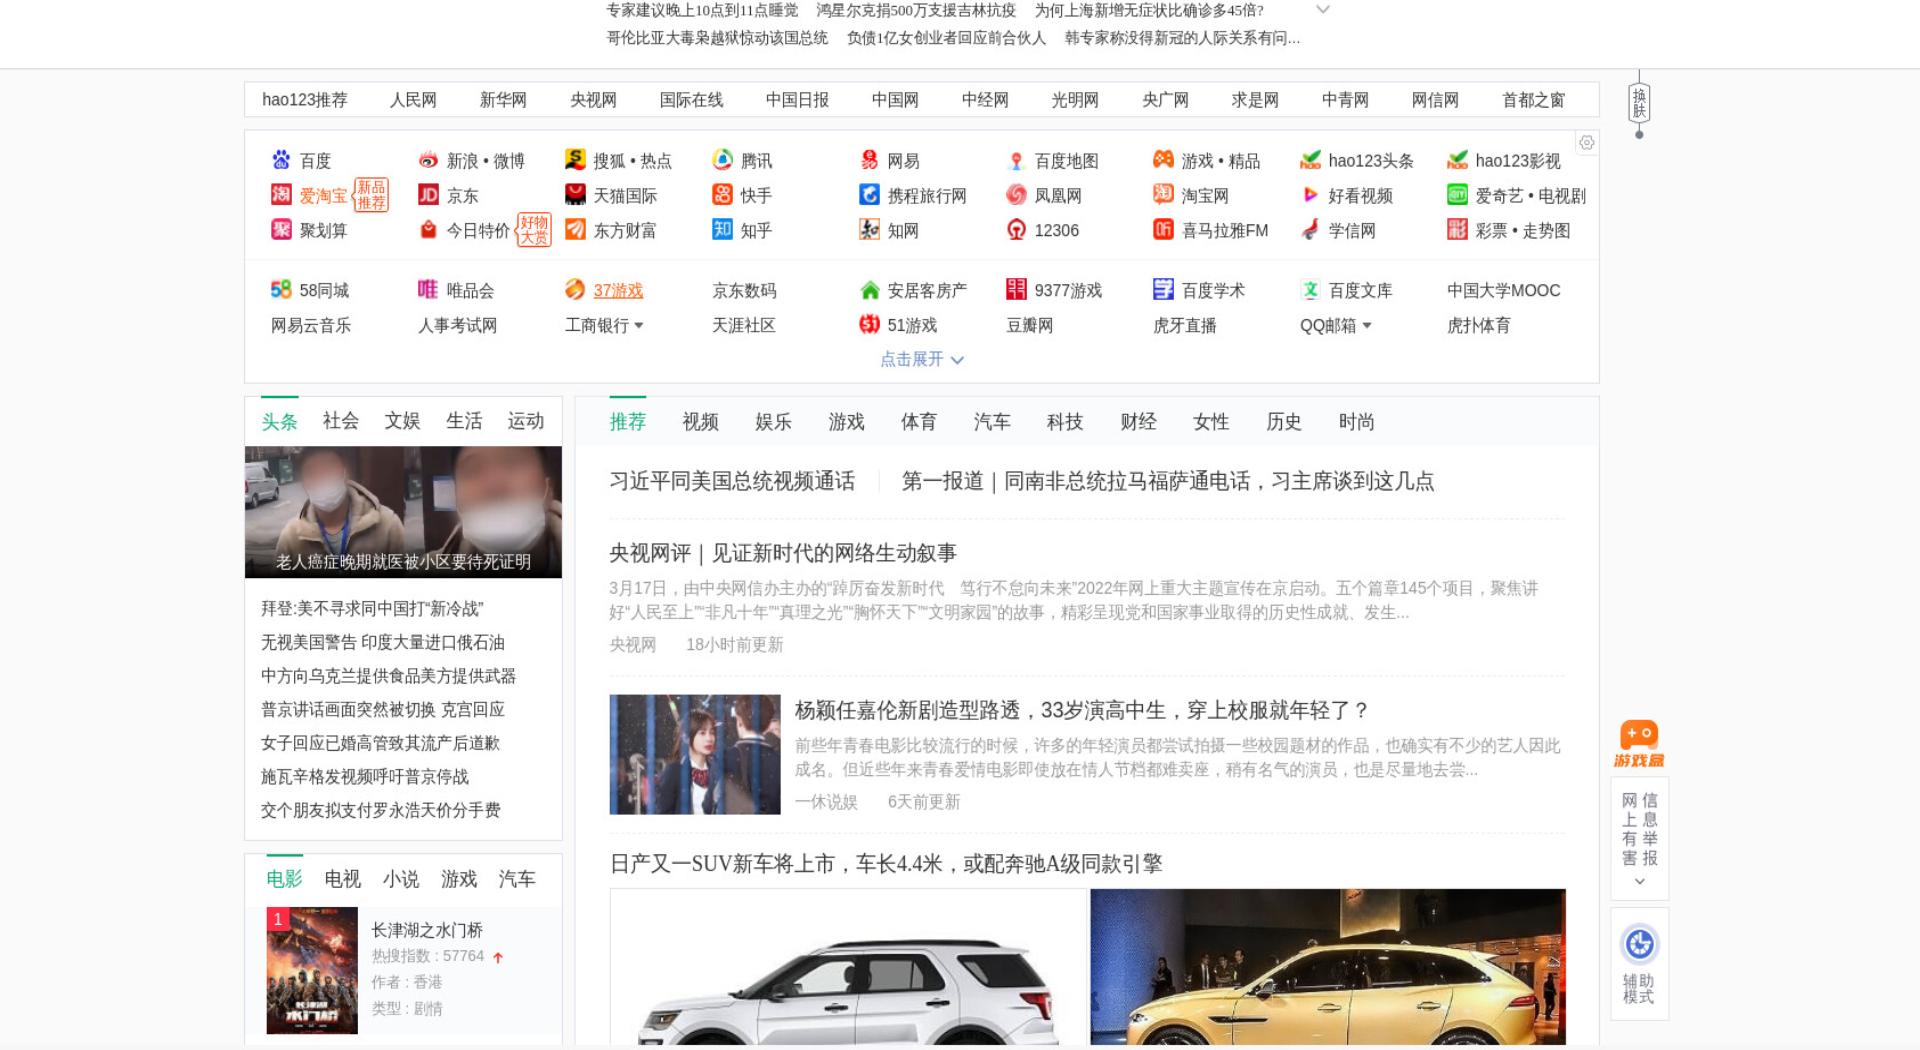Viewport: 1920px width, 1050px height.
Task: Click the NetEase icon
Action: click(869, 160)
